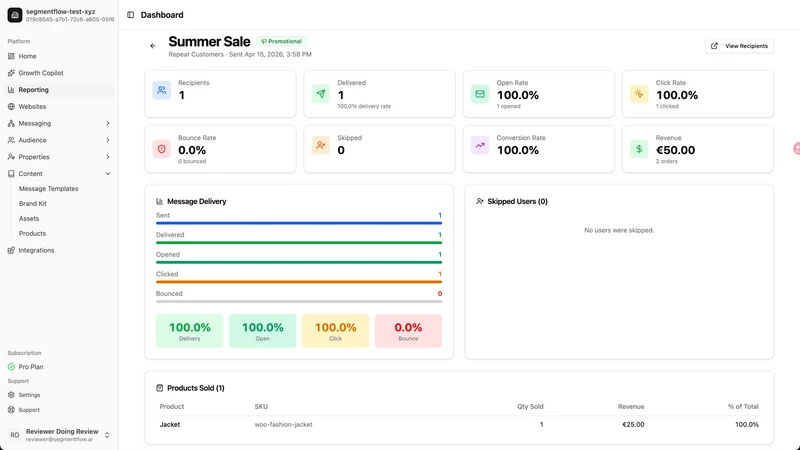The width and height of the screenshot is (800, 450).
Task: Open the segmentflow-test-xyz workspace selector
Action: click(60, 15)
